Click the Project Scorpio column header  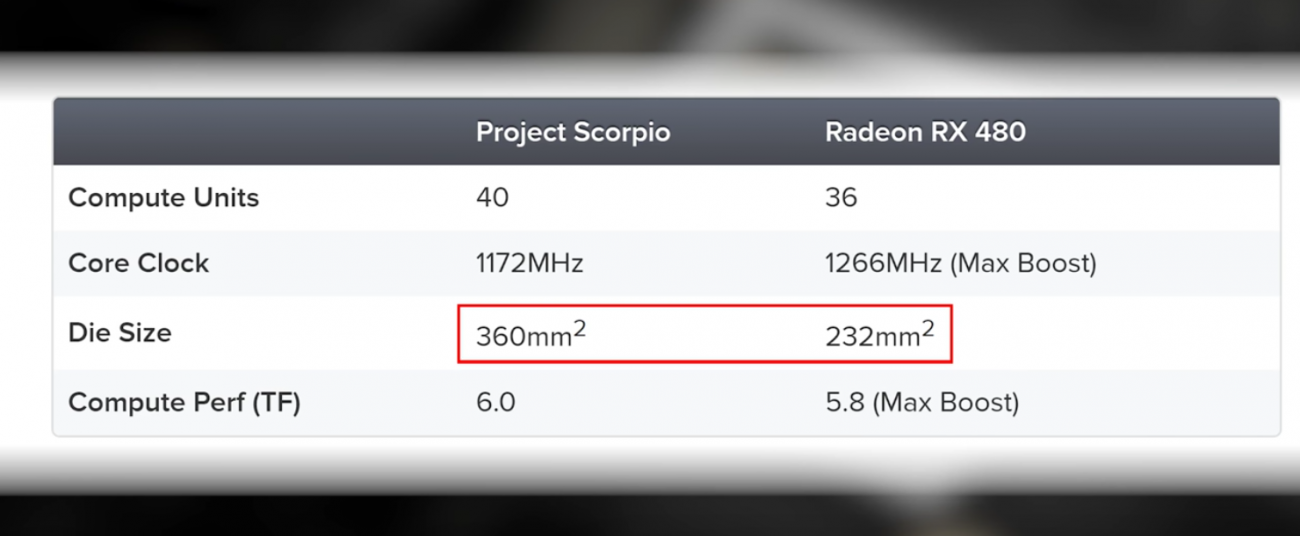pos(573,132)
